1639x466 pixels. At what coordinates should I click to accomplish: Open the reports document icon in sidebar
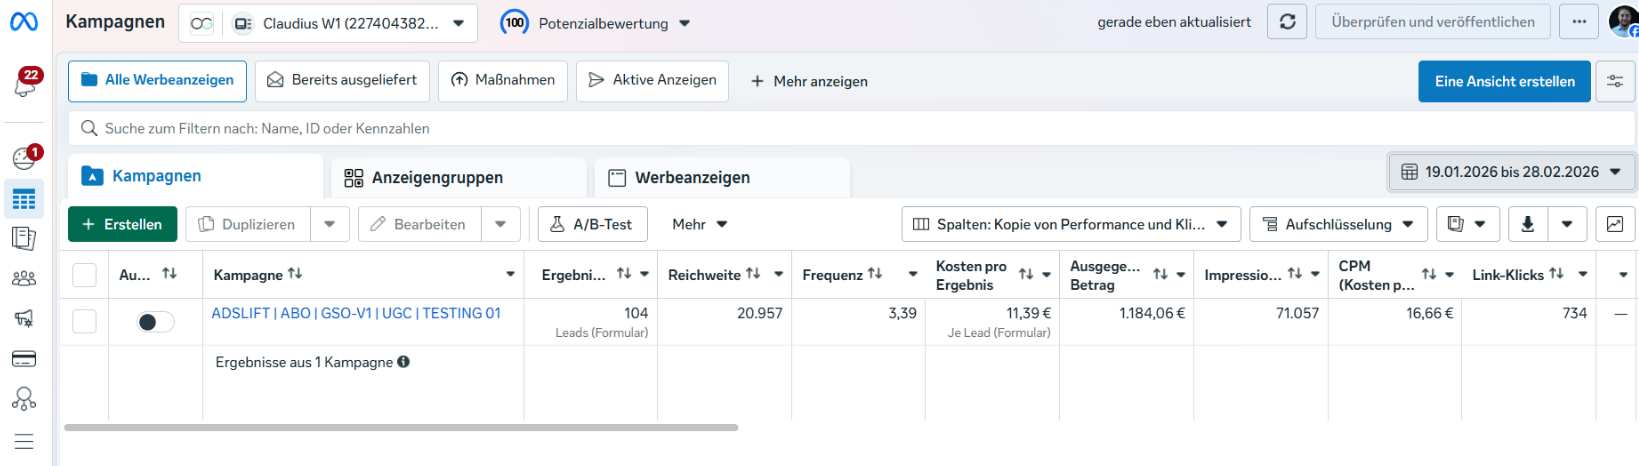click(24, 238)
